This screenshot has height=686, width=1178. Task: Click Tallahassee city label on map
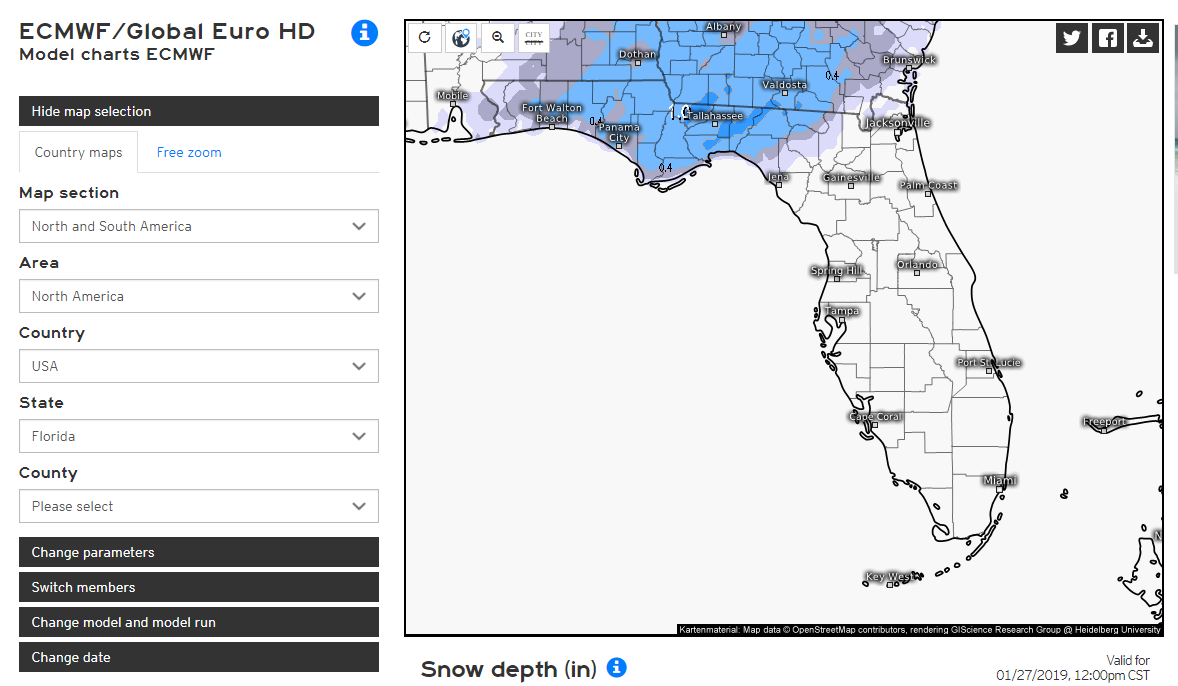coord(715,116)
